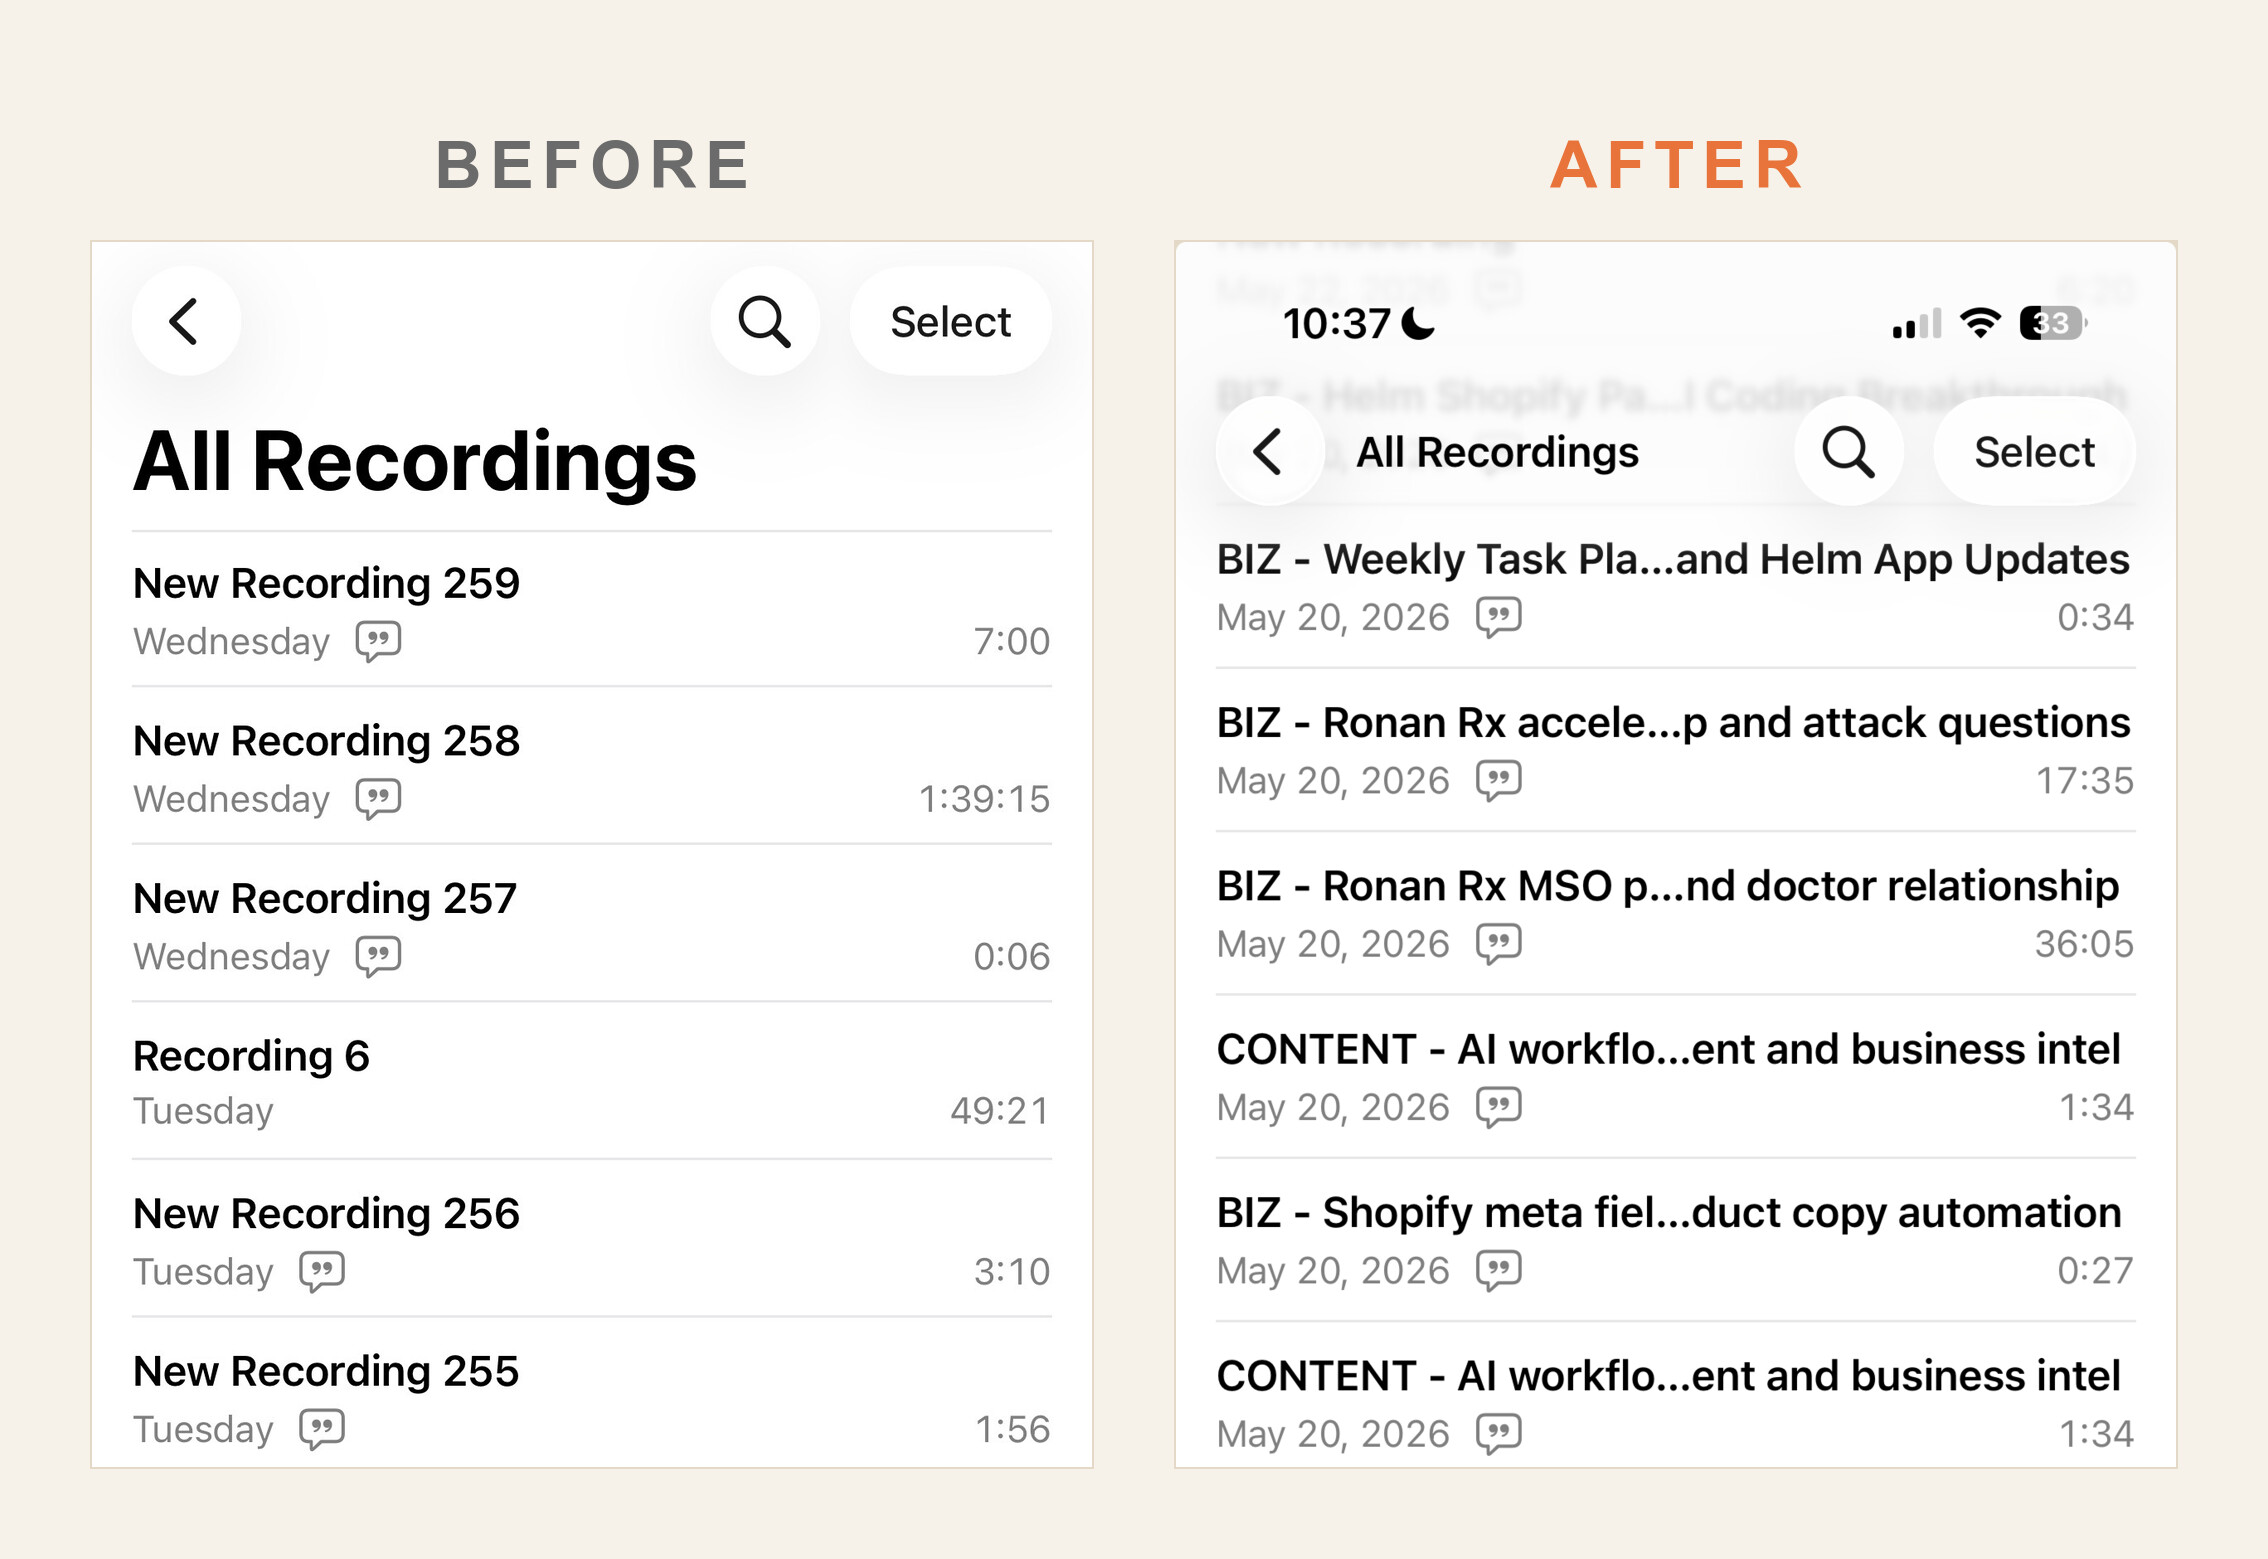Open search in the After panel
2268x1559 pixels.
pos(1848,452)
